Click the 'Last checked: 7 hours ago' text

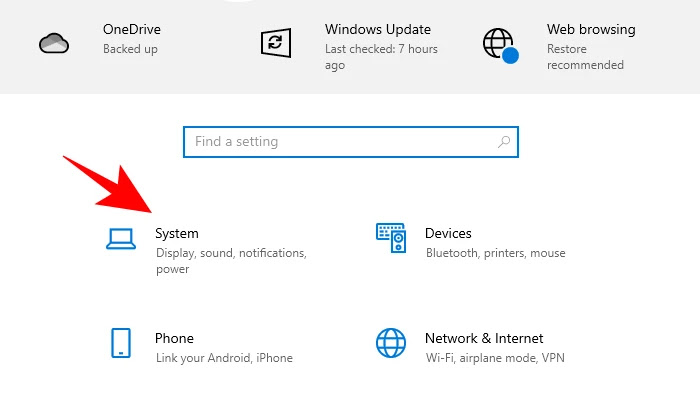[381, 57]
